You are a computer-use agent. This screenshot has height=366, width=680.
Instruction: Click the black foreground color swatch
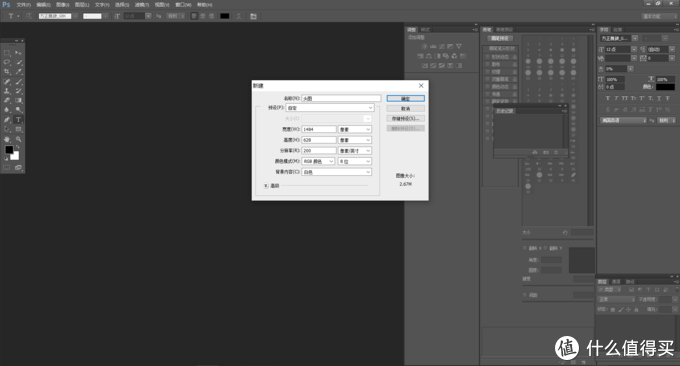[9, 150]
